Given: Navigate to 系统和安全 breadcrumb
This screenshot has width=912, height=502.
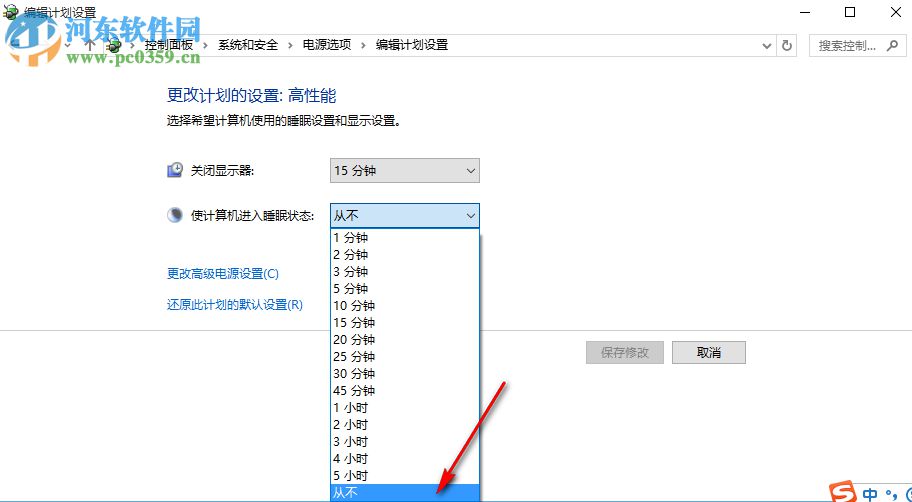Looking at the screenshot, I should pyautogui.click(x=248, y=45).
